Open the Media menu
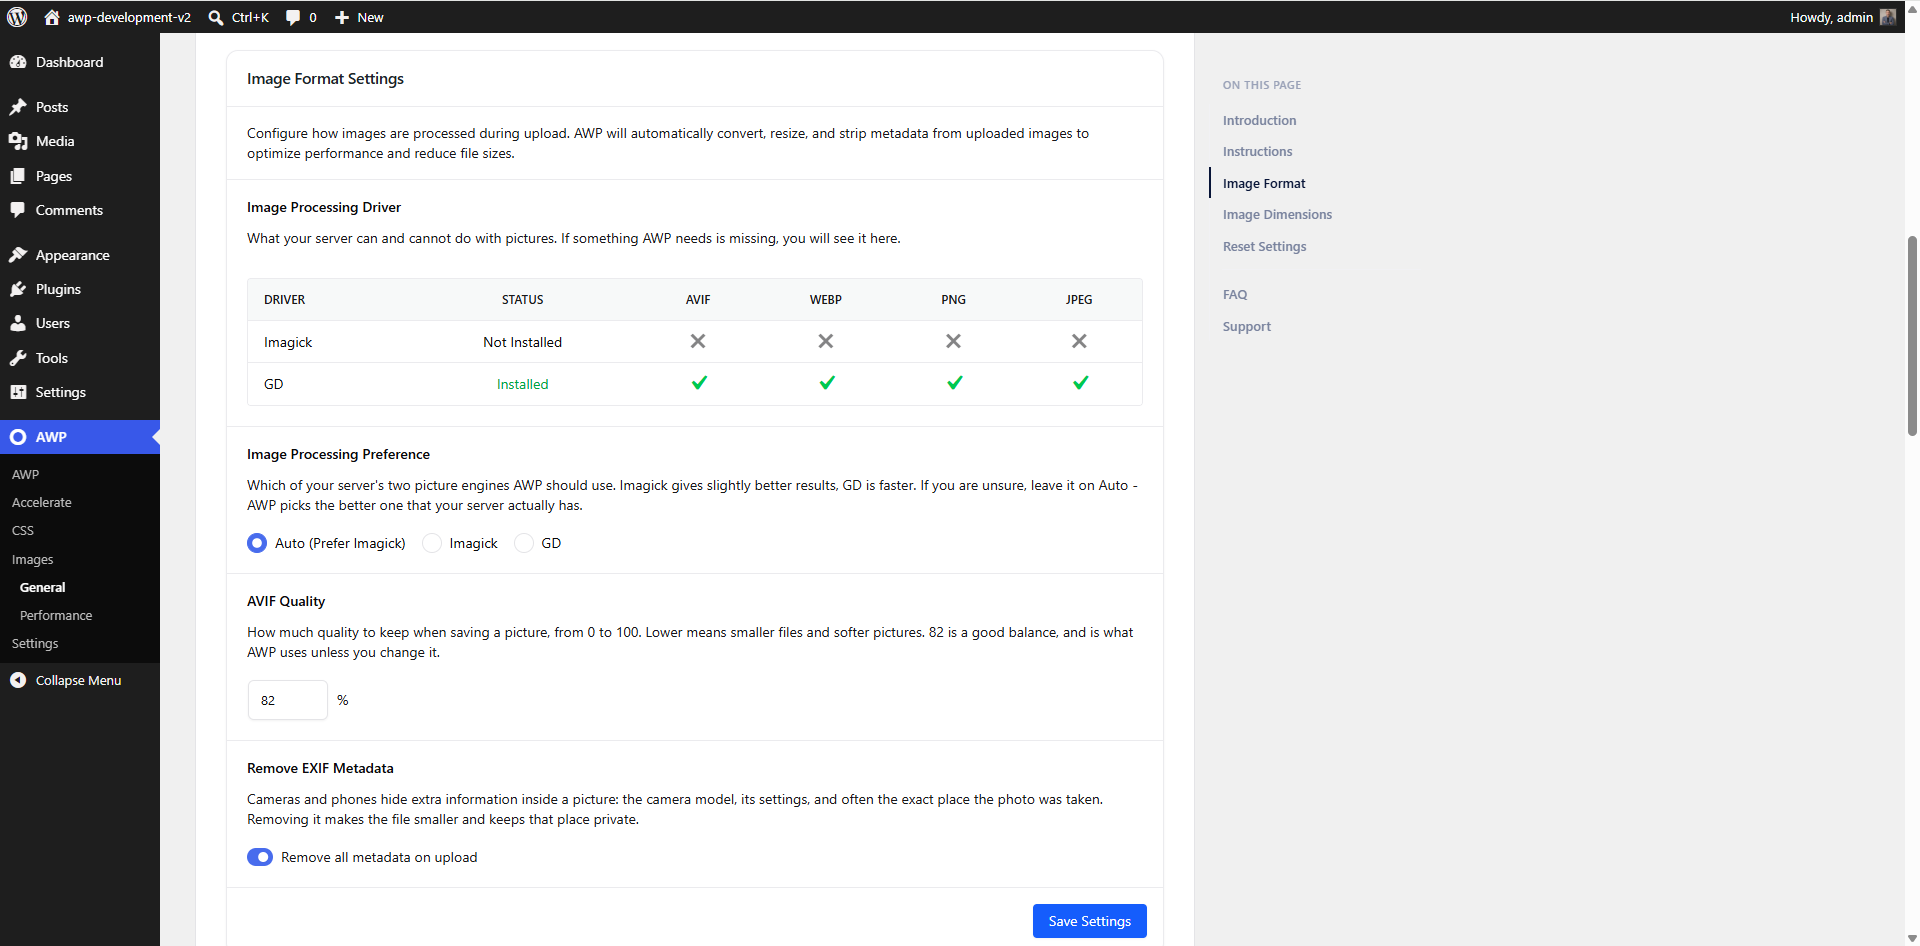This screenshot has width=1920, height=946. point(80,141)
